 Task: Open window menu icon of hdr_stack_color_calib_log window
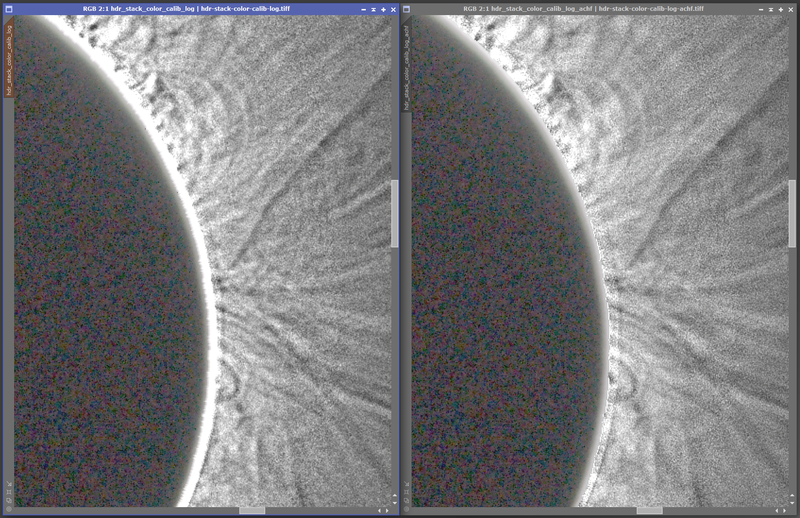9,9
